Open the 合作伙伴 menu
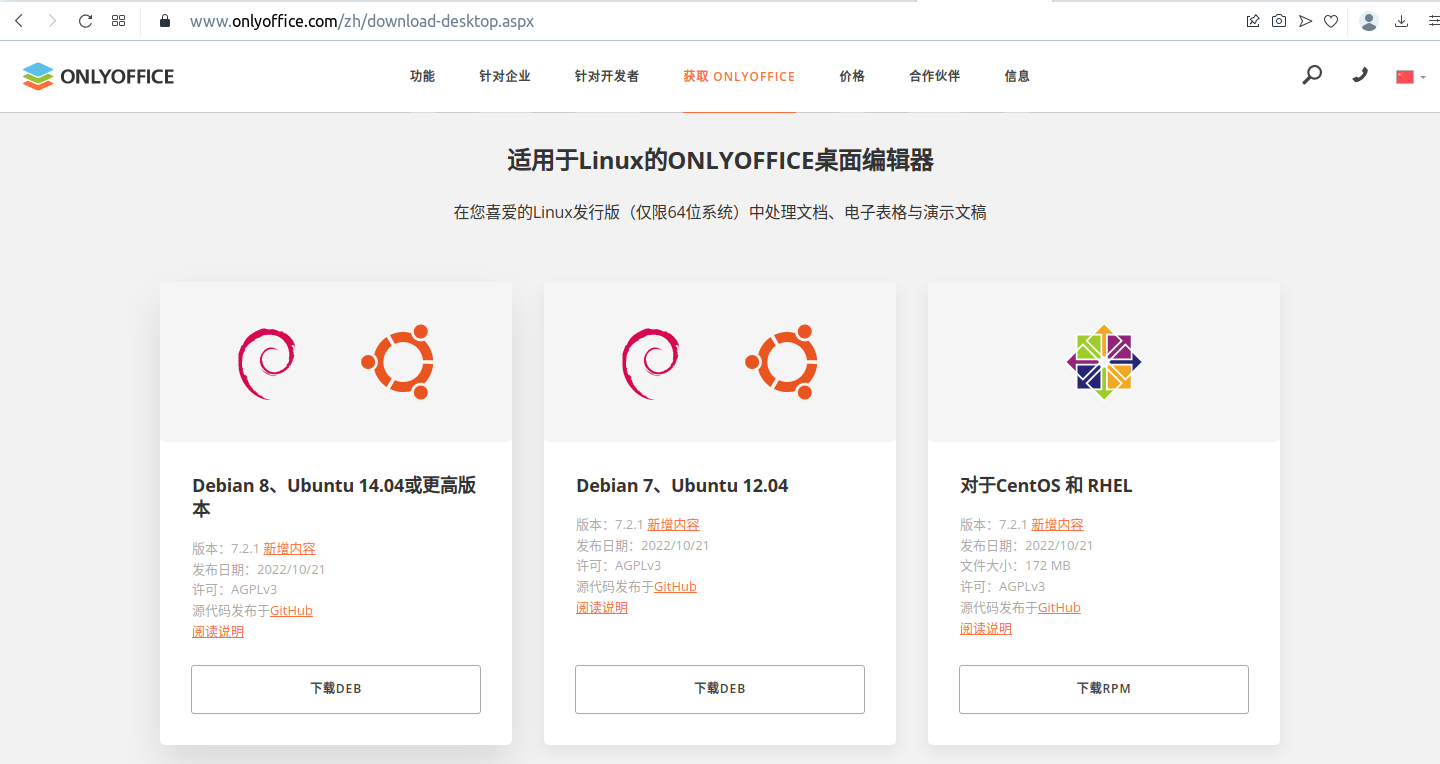Image resolution: width=1440 pixels, height=764 pixels. 934,76
